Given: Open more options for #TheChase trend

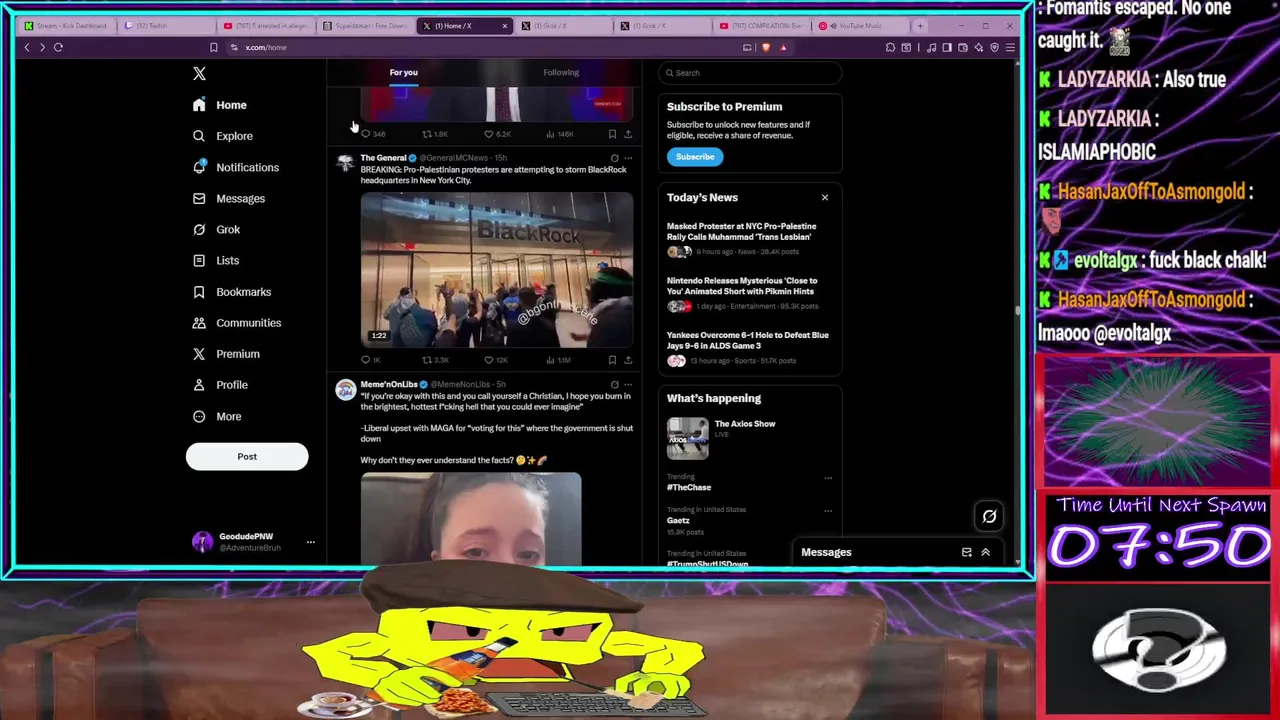Looking at the screenshot, I should (828, 478).
